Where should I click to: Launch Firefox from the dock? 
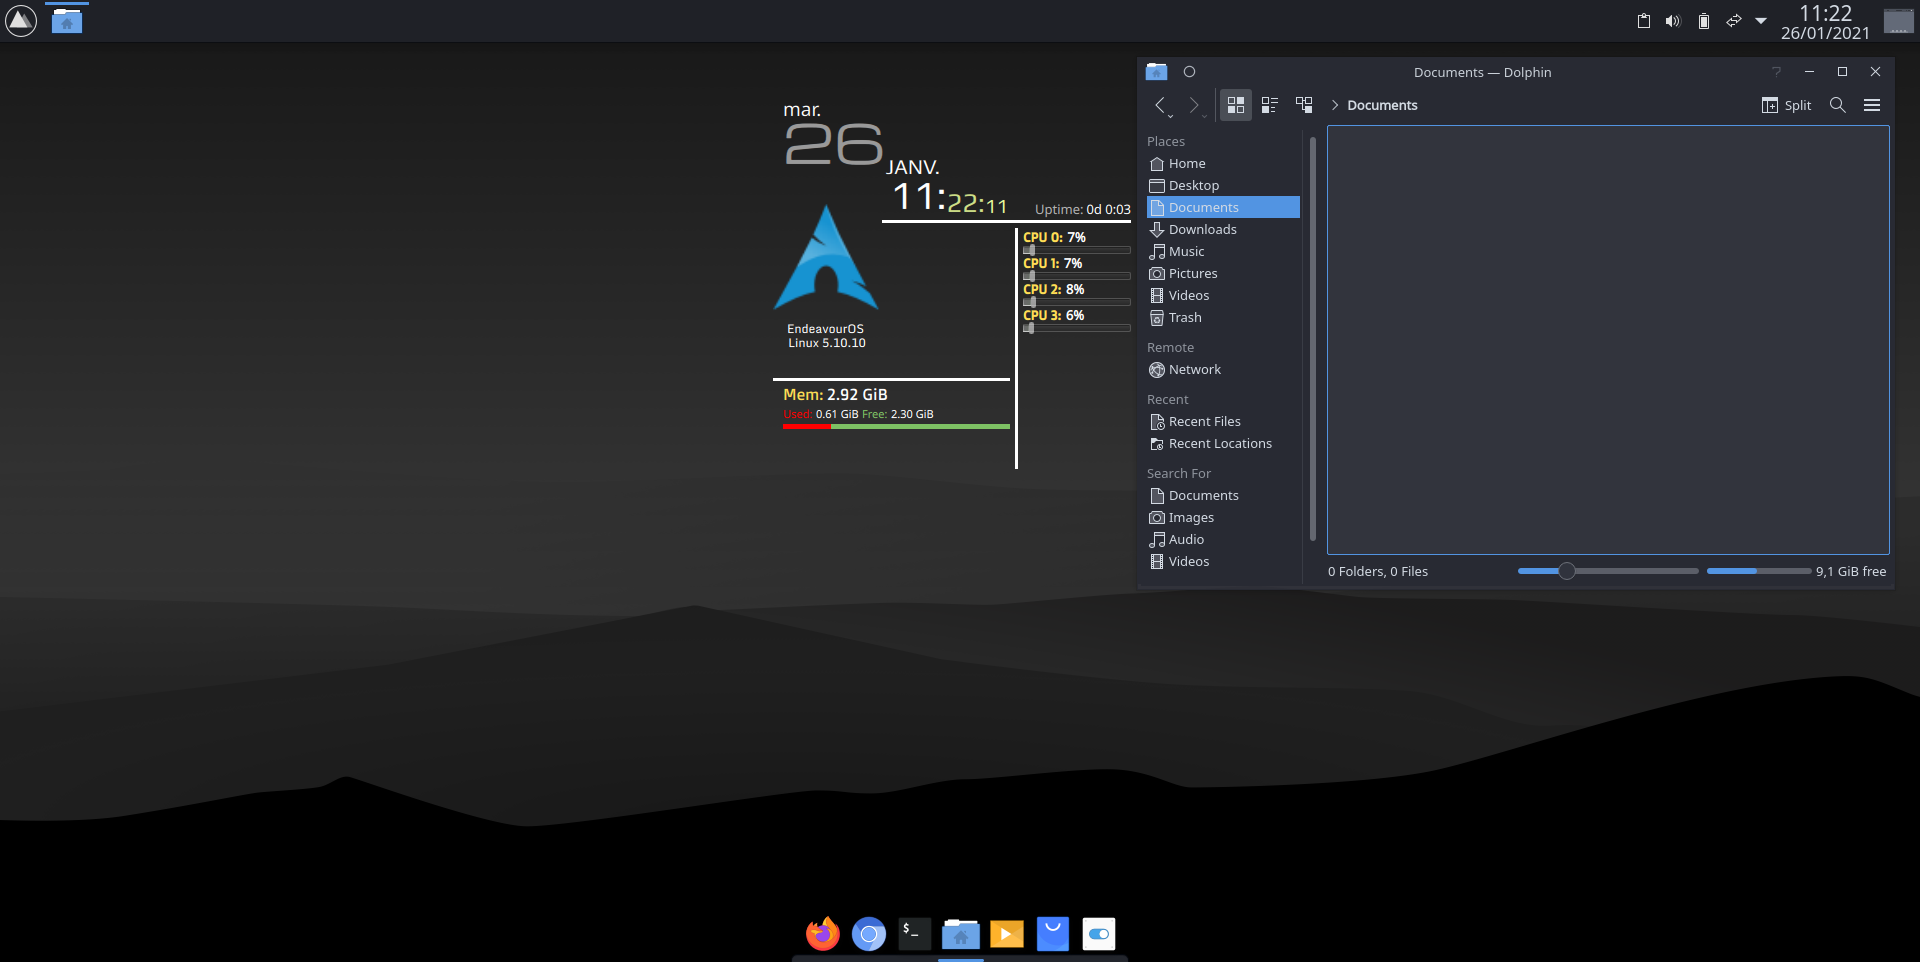tap(823, 934)
